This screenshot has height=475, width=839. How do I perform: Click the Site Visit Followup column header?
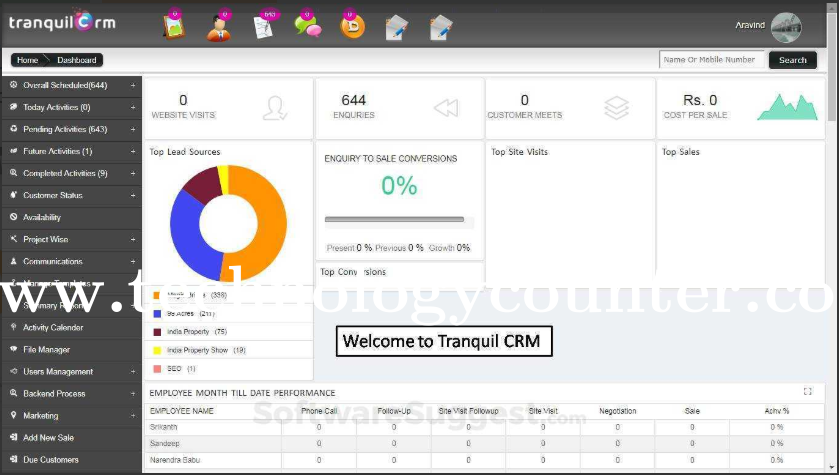point(468,411)
